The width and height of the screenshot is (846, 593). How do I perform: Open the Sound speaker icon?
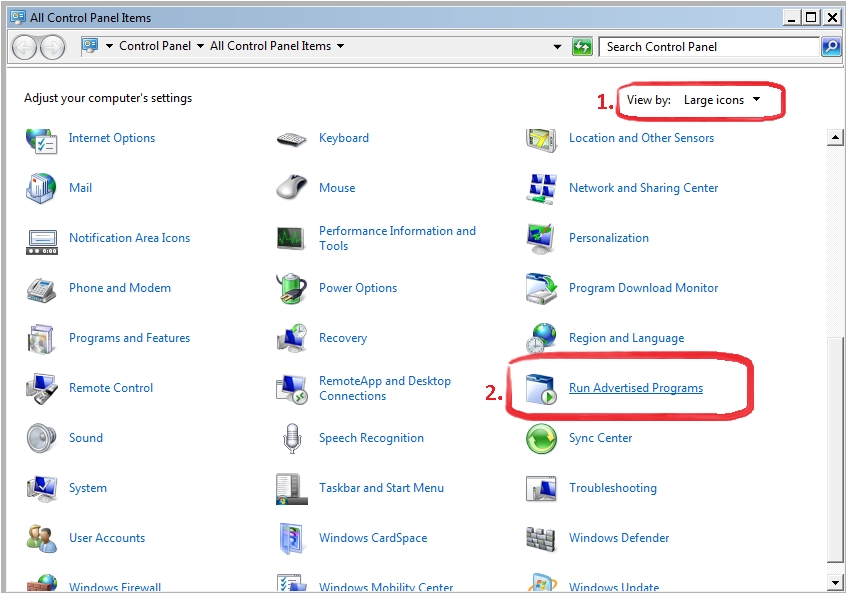[42, 438]
